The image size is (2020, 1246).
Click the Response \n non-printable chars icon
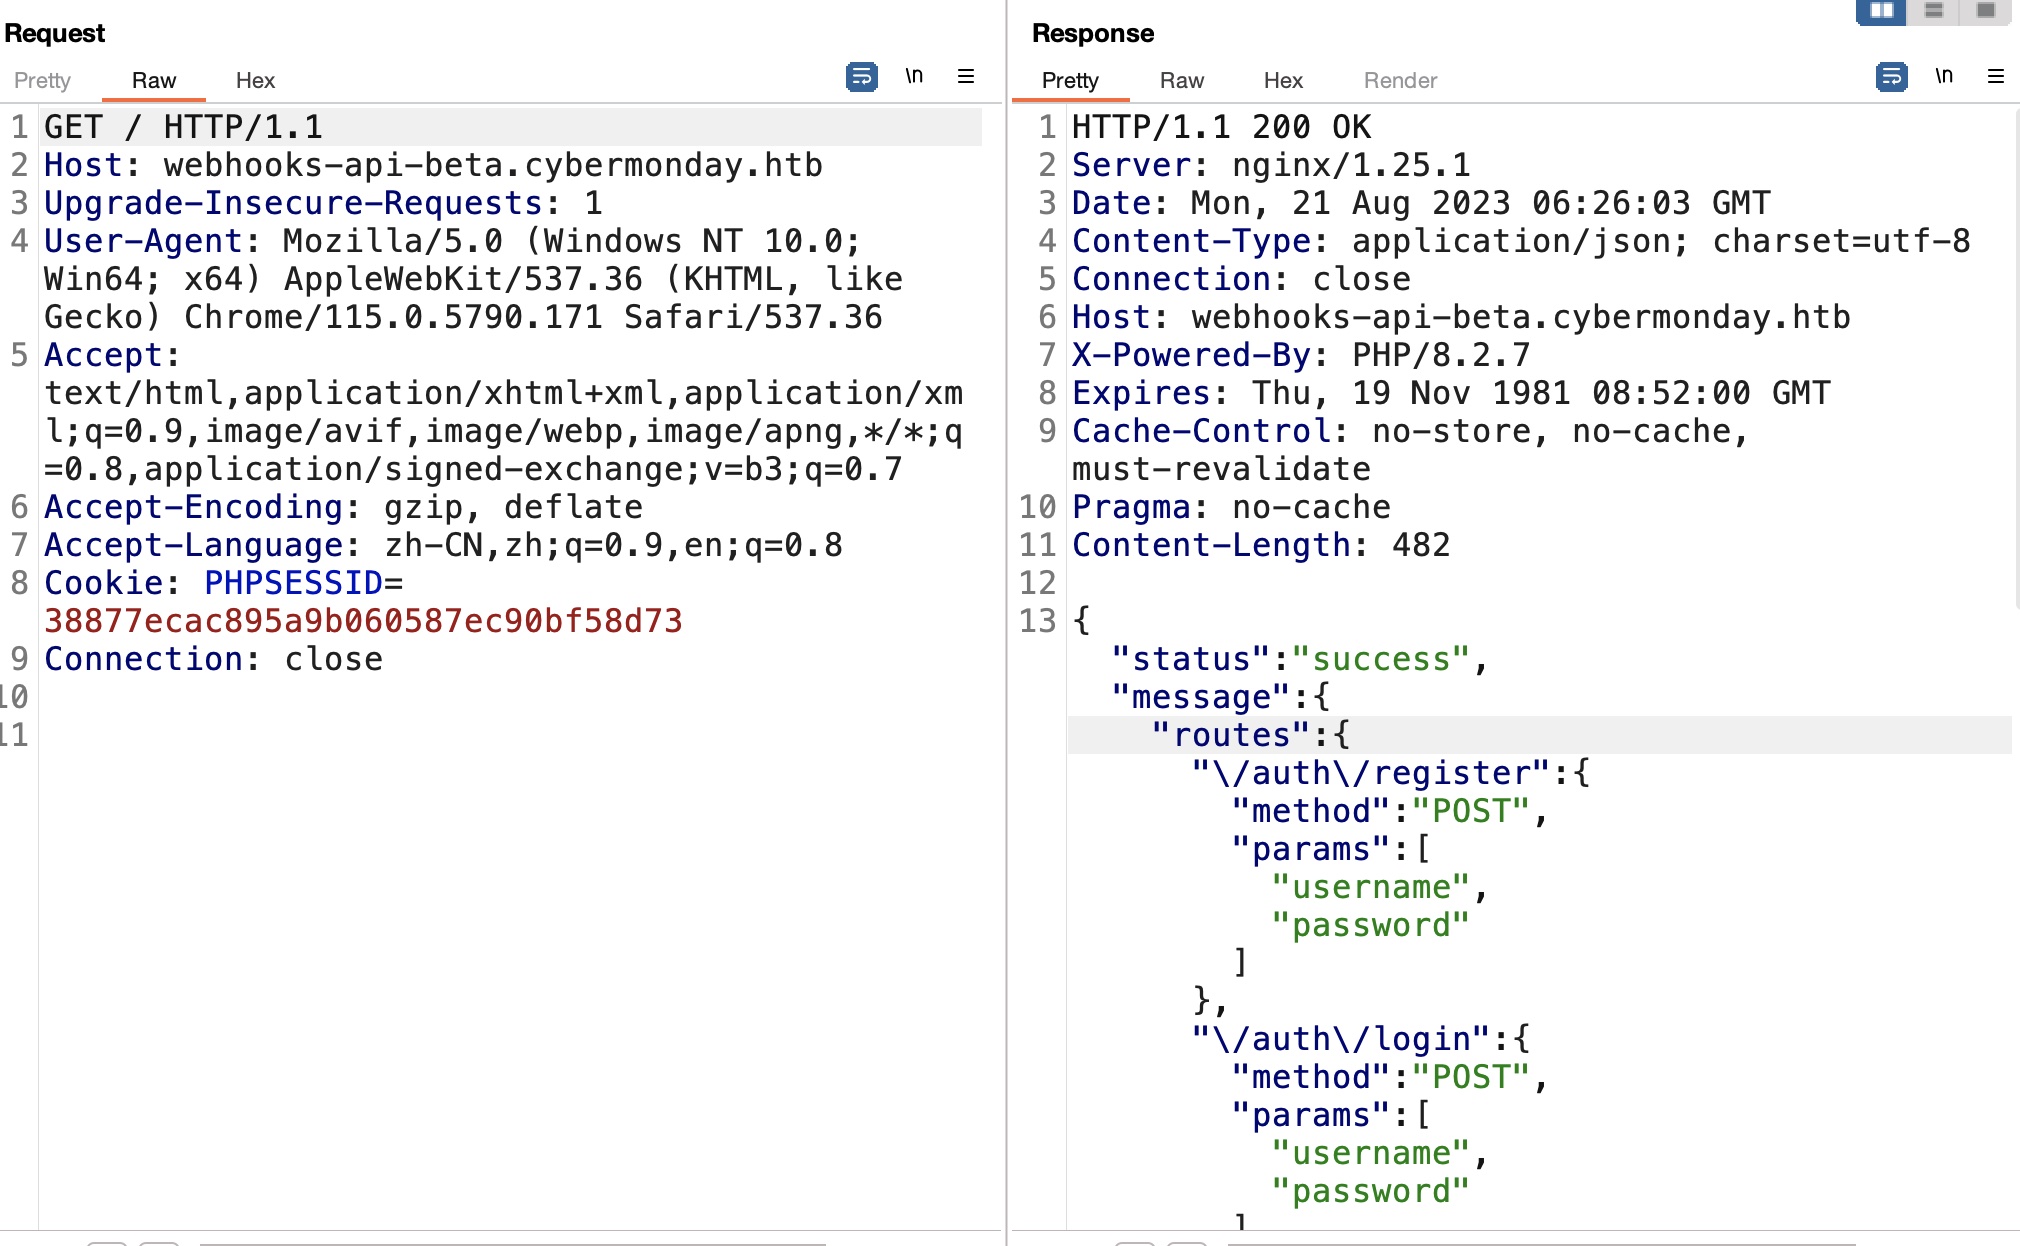point(1944,77)
